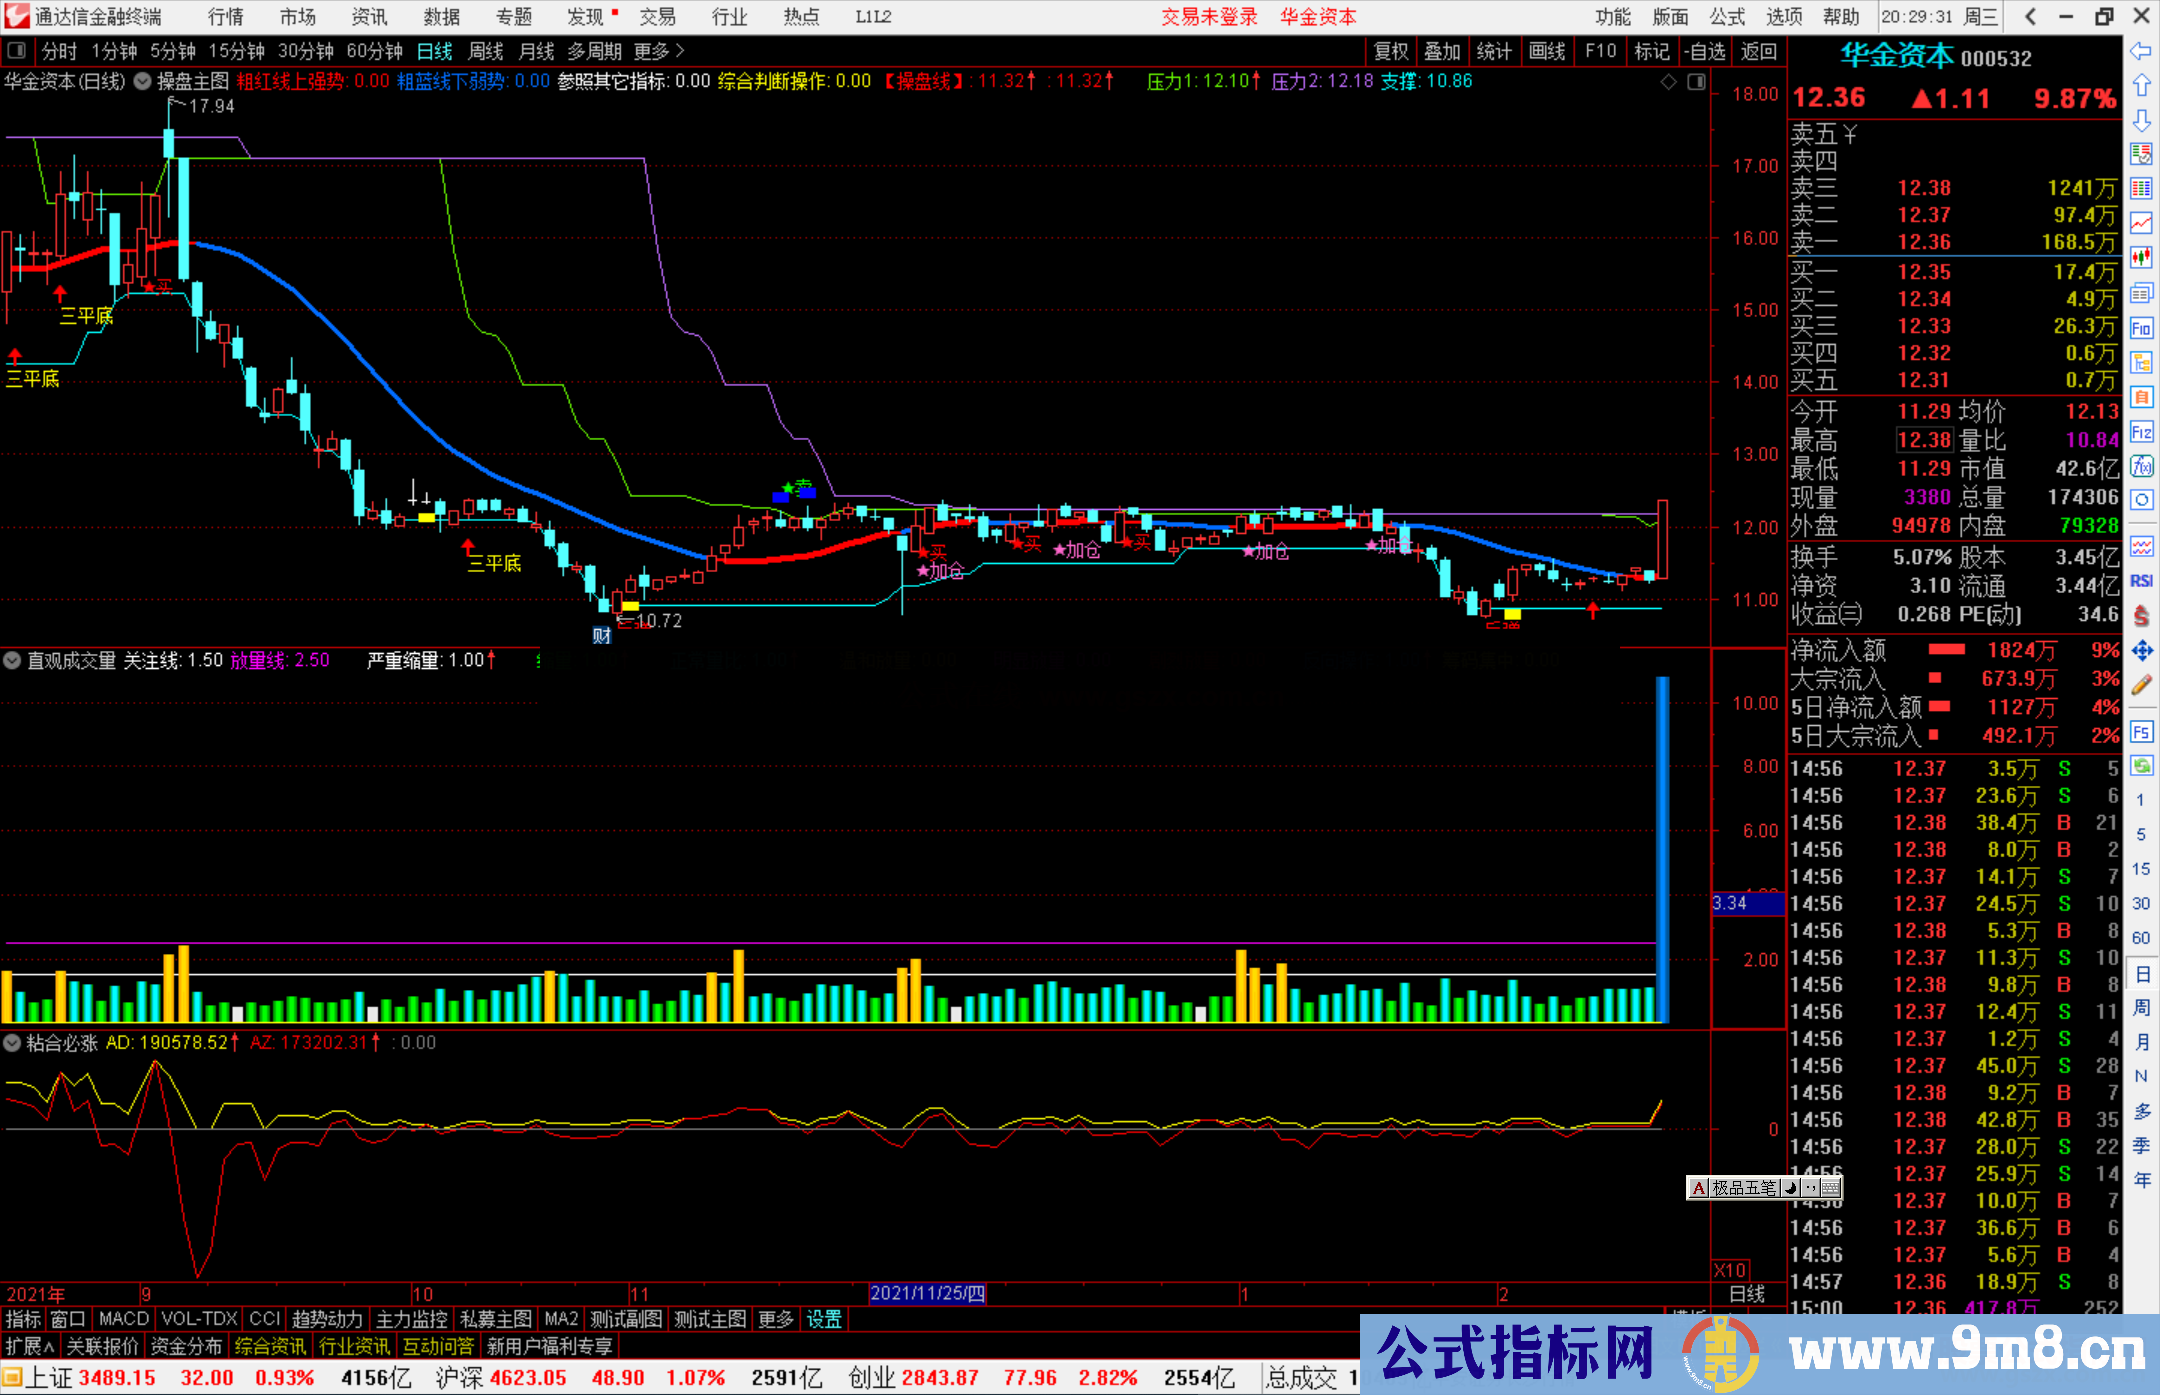The image size is (2160, 1395).
Task: Switch to the MACD indicator tab
Action: 123,1319
